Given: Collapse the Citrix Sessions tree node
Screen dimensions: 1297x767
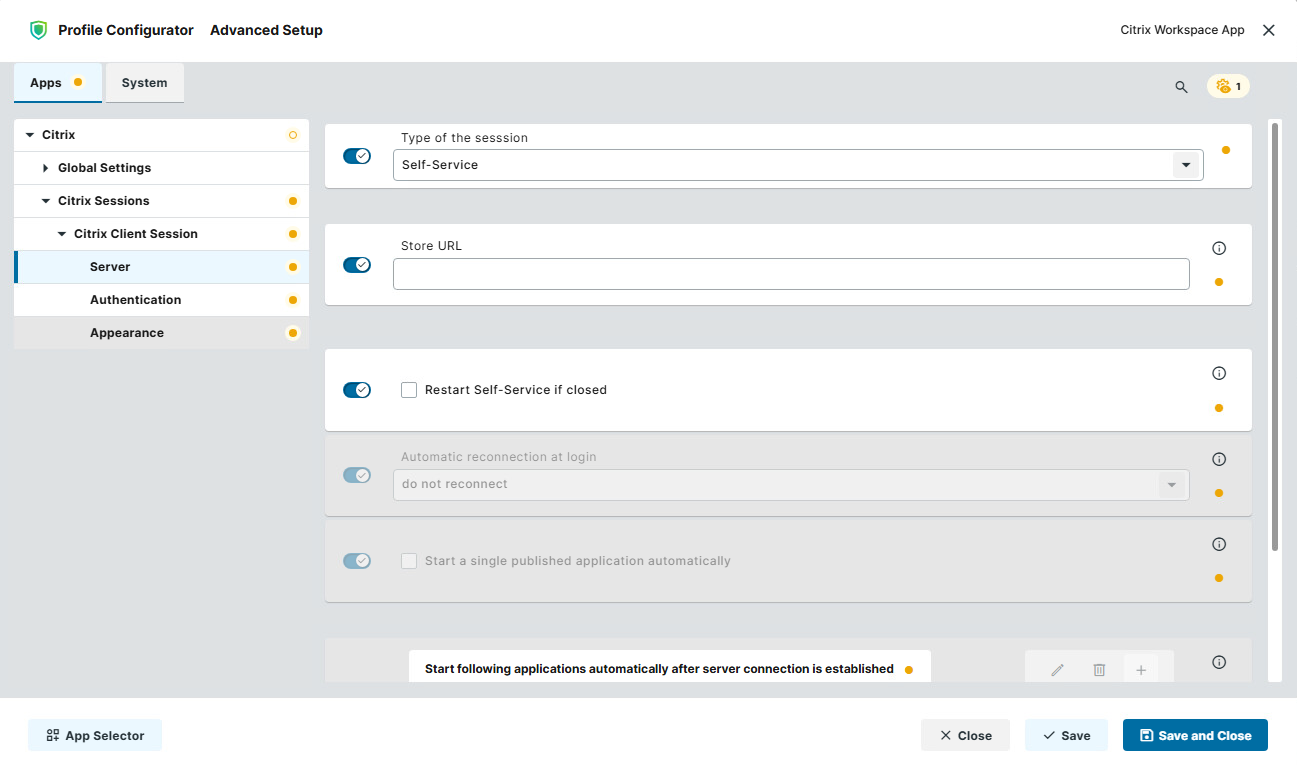Looking at the screenshot, I should pos(45,201).
